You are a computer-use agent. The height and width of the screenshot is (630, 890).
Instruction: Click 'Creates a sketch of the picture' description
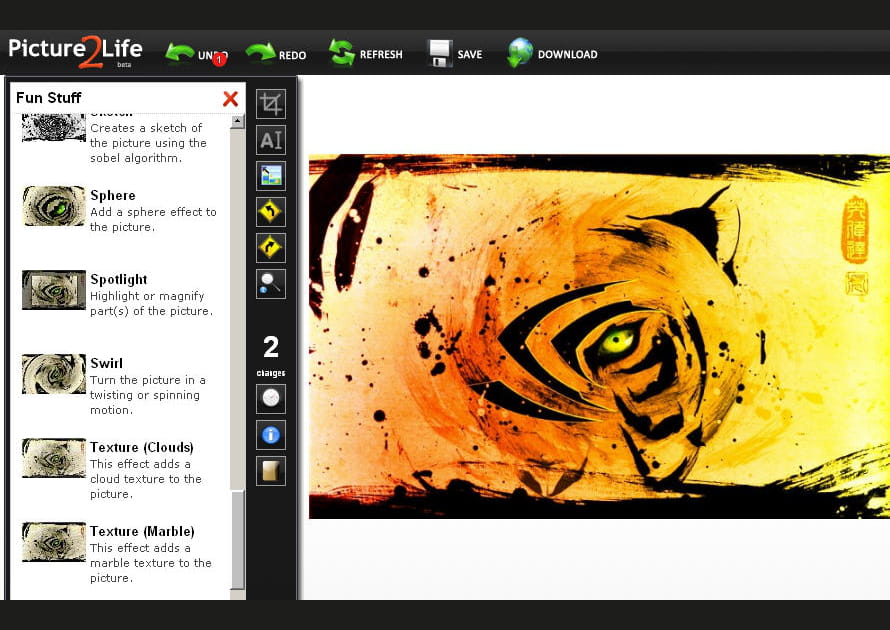pyautogui.click(x=148, y=143)
